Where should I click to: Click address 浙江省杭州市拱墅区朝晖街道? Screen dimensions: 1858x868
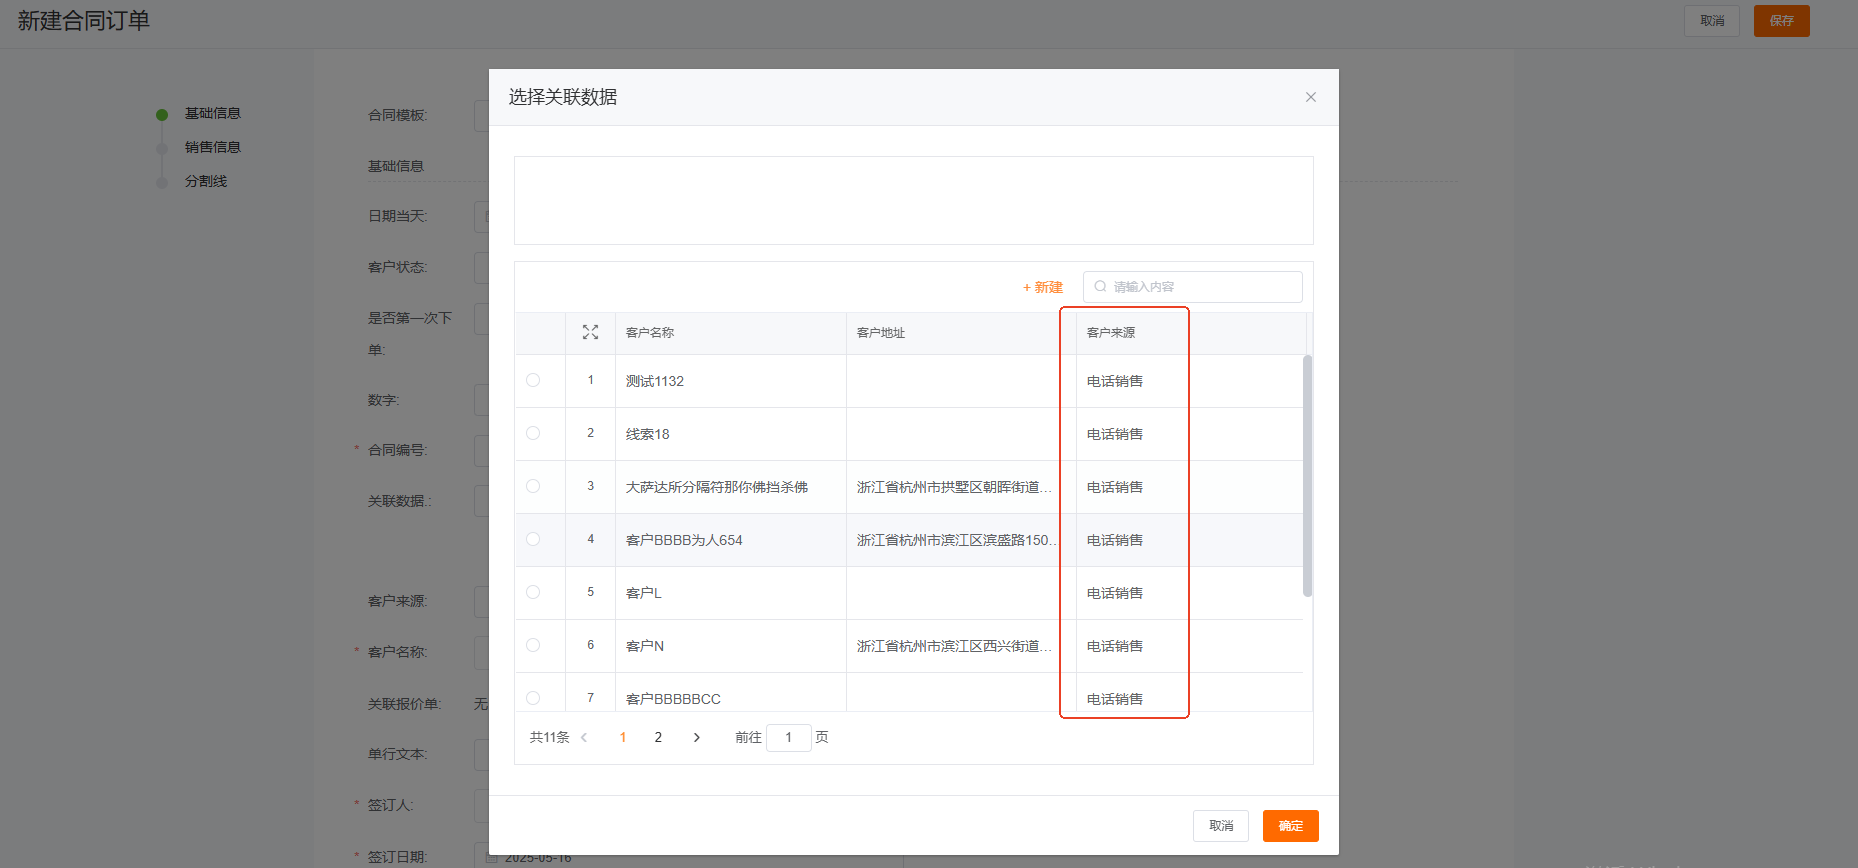coord(954,487)
